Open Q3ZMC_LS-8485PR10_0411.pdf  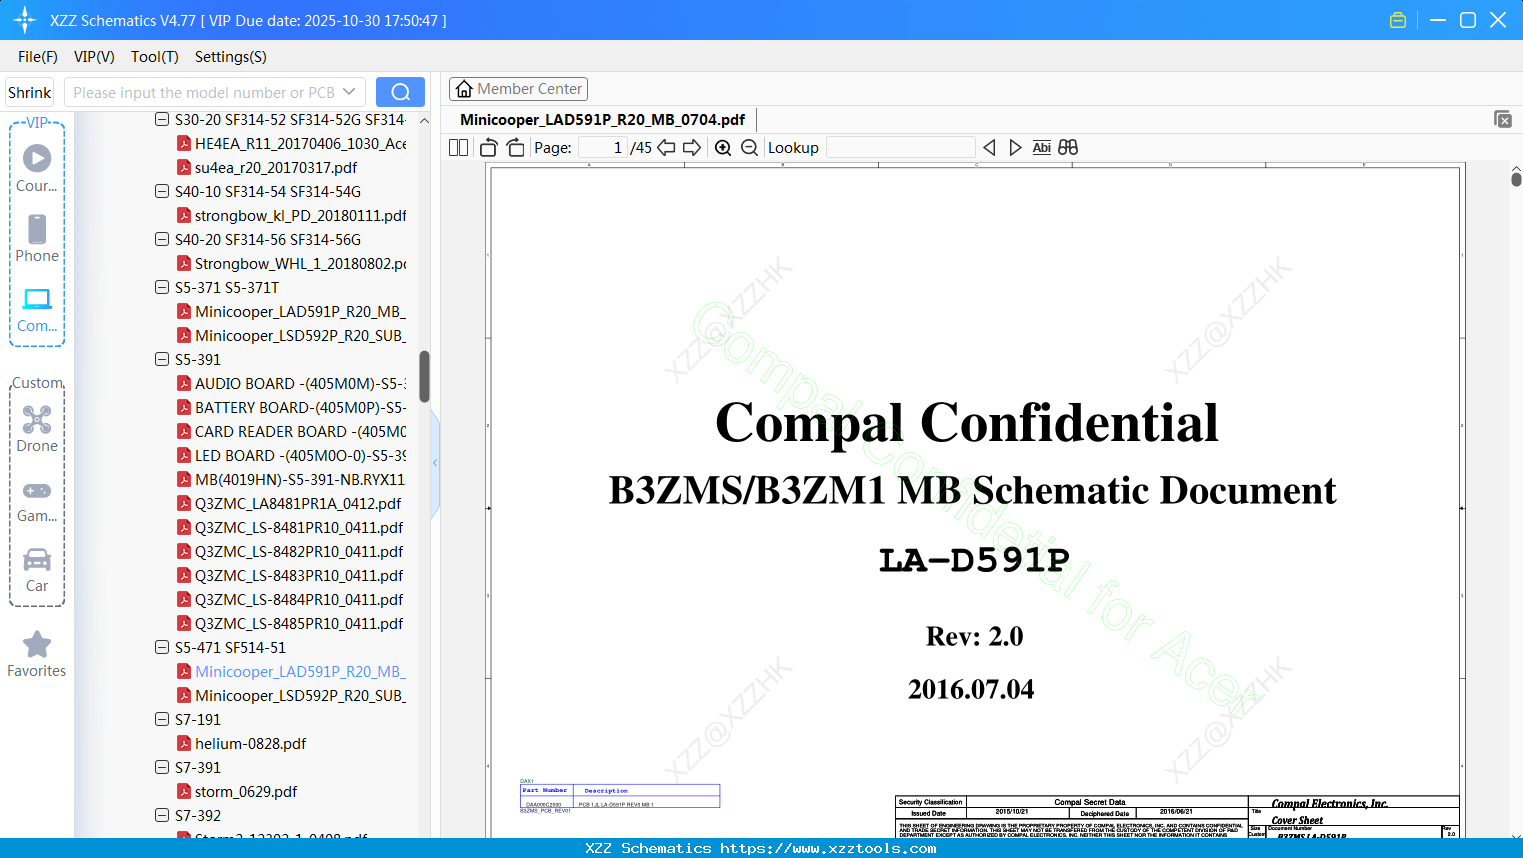[x=291, y=624]
